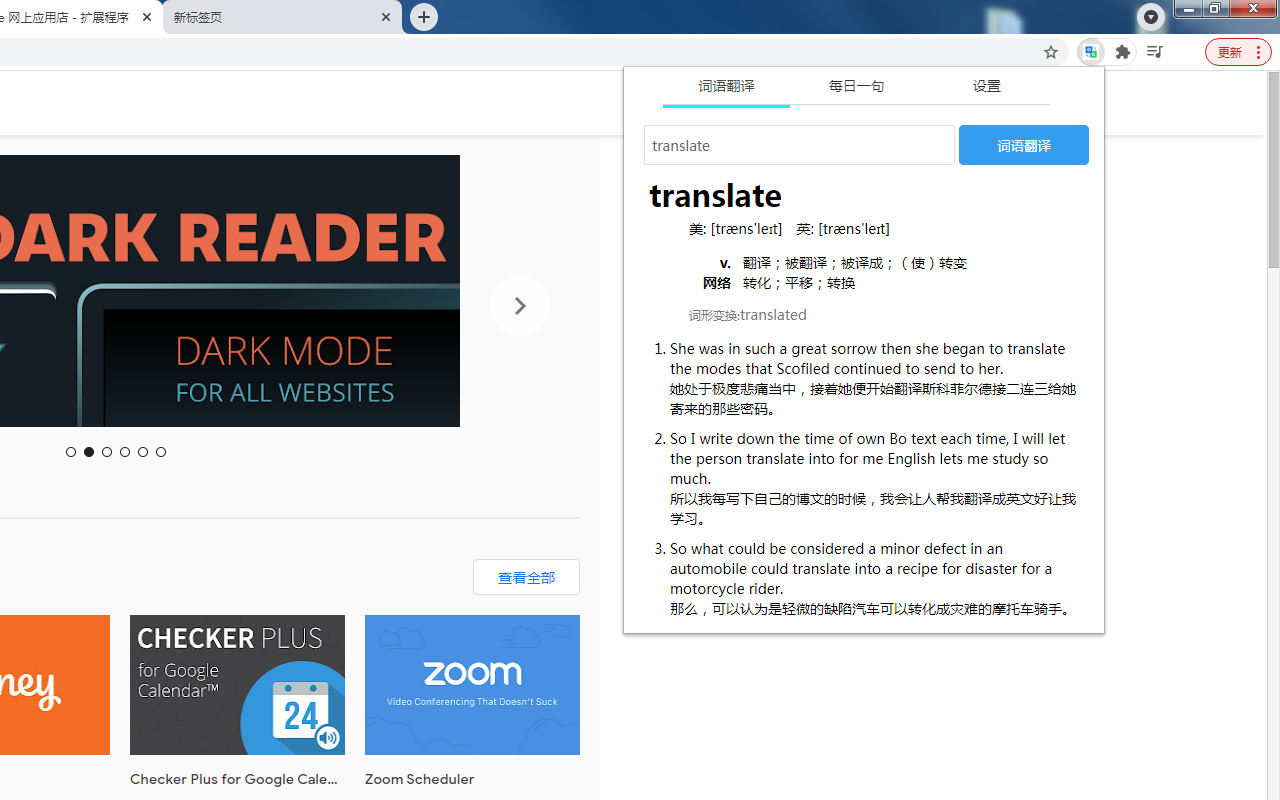Click the carousel next arrow on Dark Reader banner

click(519, 306)
